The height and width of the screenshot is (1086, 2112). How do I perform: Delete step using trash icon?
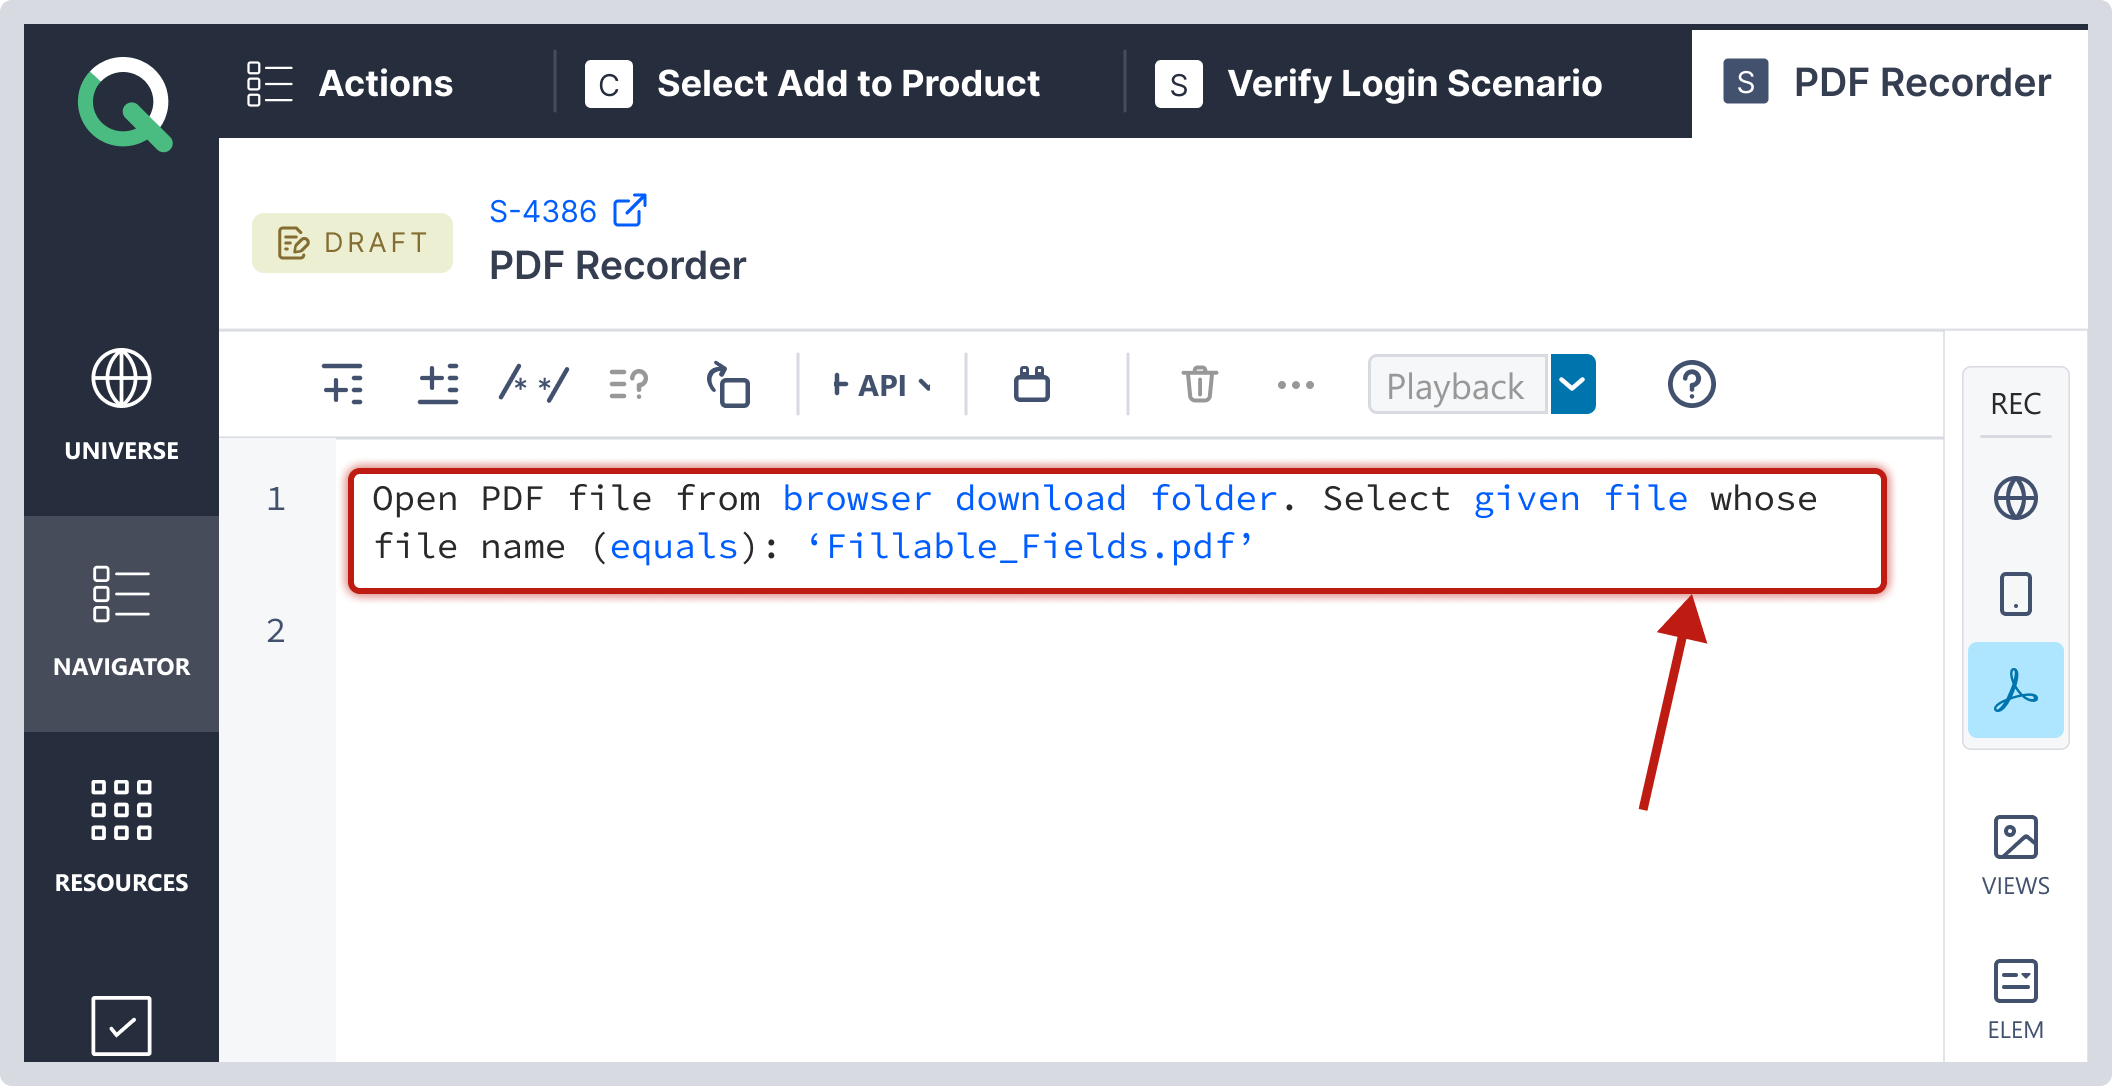click(1200, 384)
